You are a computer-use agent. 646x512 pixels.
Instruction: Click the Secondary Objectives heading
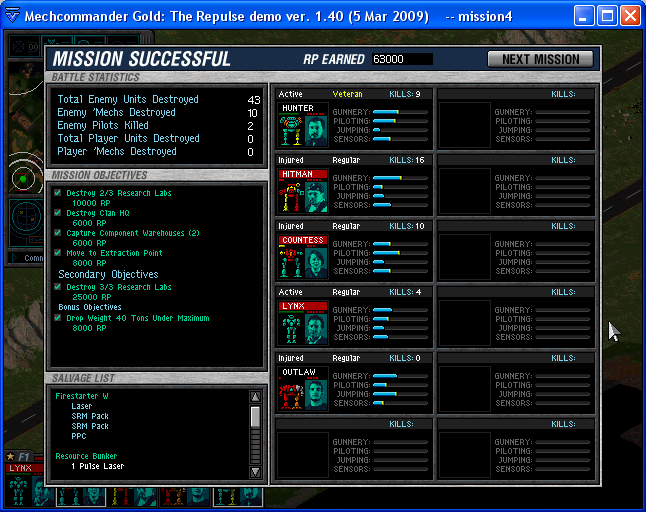pyautogui.click(x=108, y=274)
